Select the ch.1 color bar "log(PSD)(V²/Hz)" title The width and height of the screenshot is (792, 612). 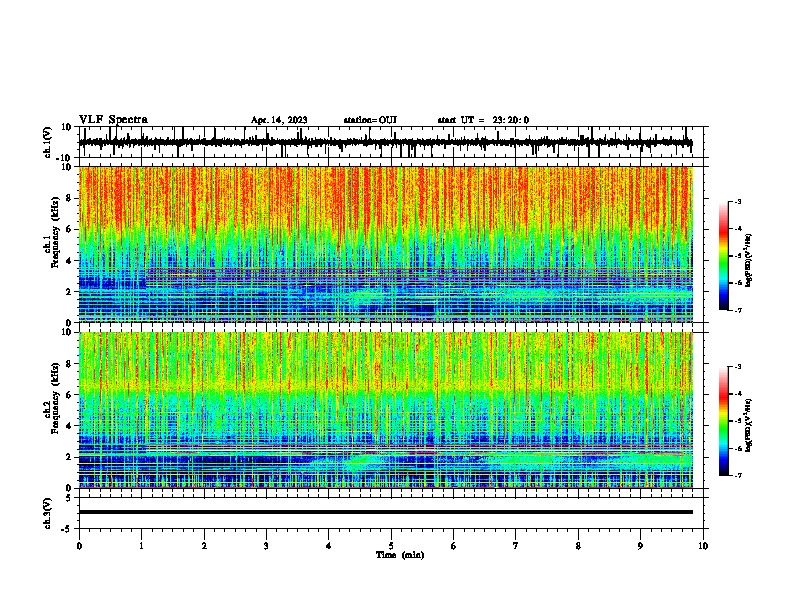pyautogui.click(x=749, y=261)
